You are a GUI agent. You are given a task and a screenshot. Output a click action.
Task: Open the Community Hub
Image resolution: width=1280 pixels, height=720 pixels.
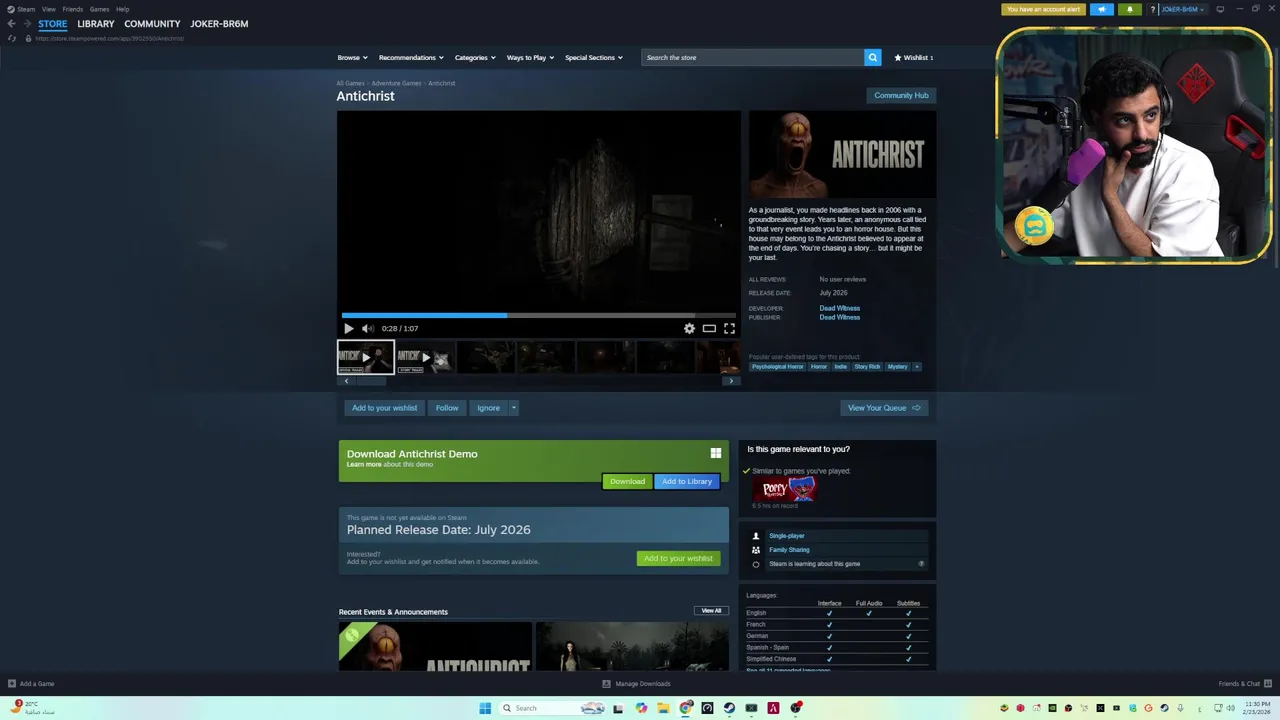click(901, 96)
